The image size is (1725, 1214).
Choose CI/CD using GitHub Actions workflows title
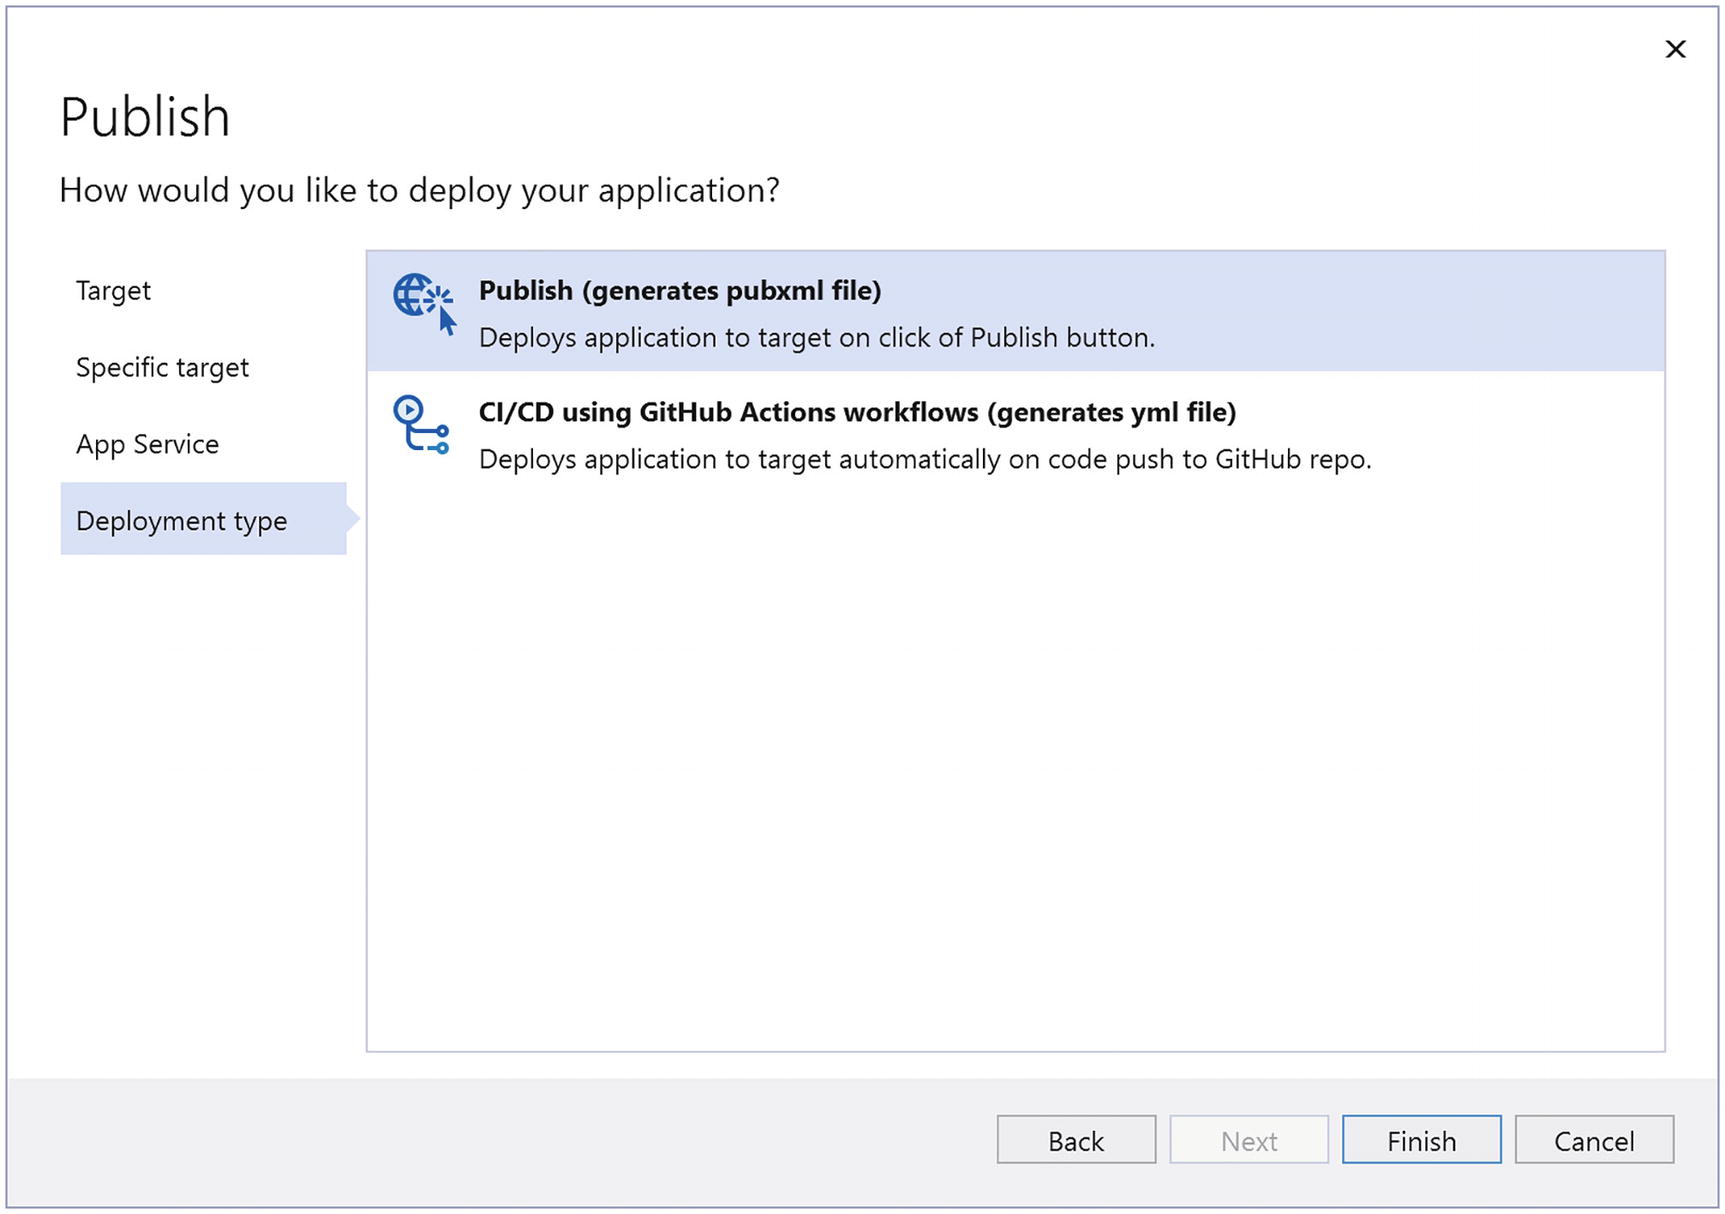857,412
